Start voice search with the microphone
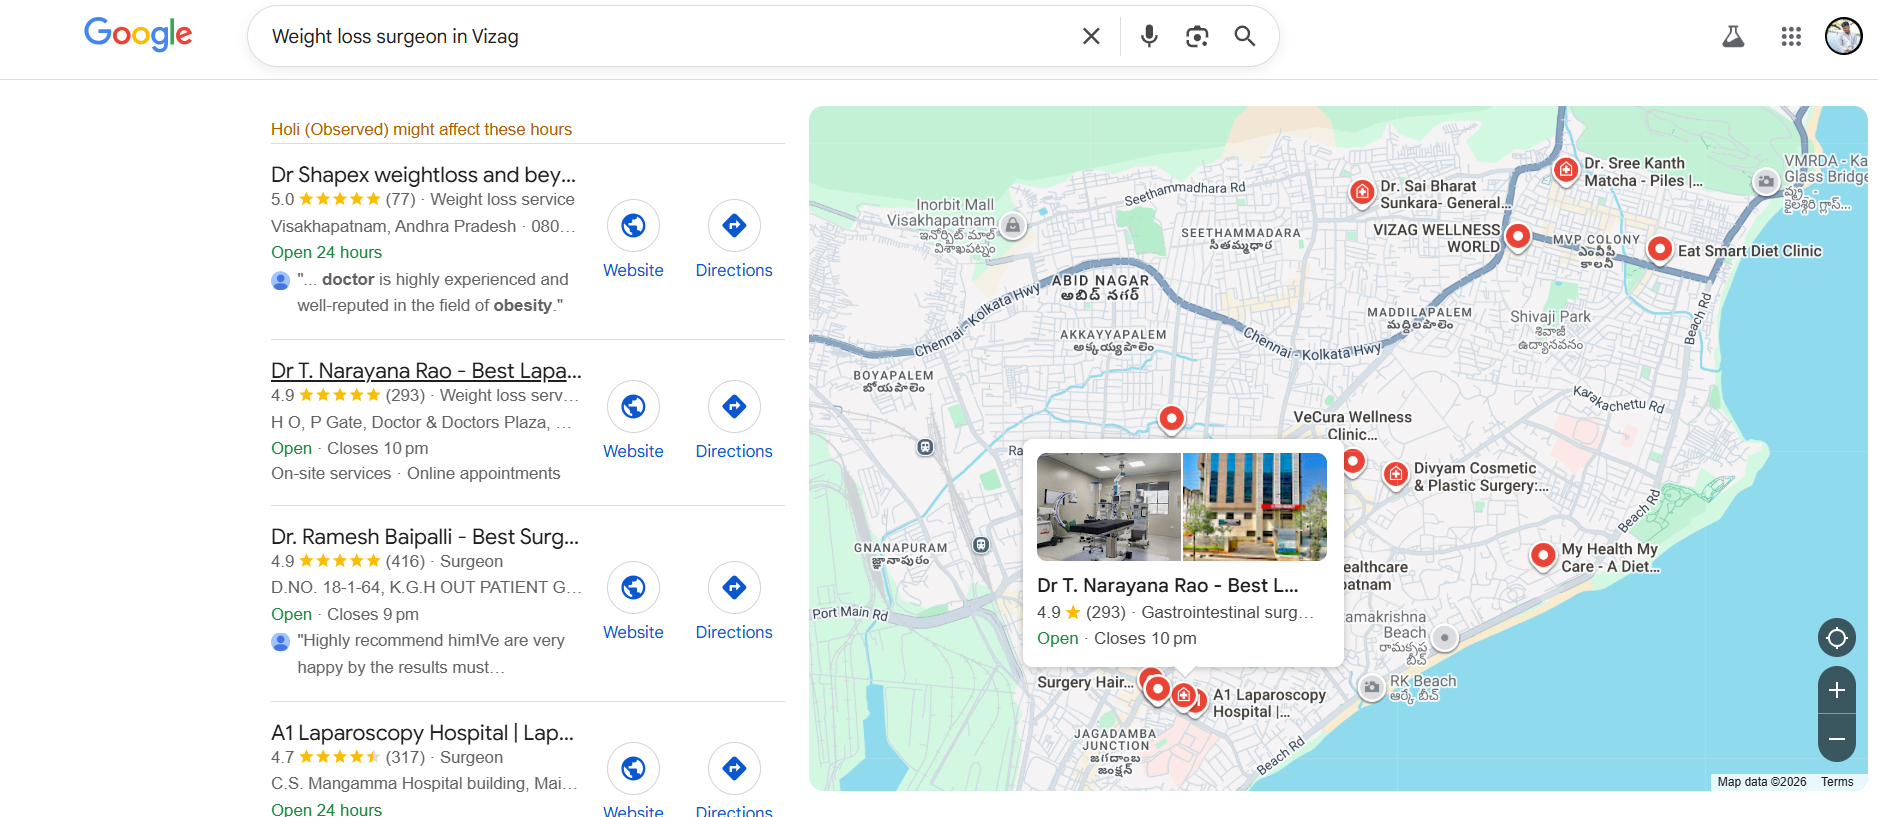Screen dimensions: 1878x817 [x=1149, y=37]
